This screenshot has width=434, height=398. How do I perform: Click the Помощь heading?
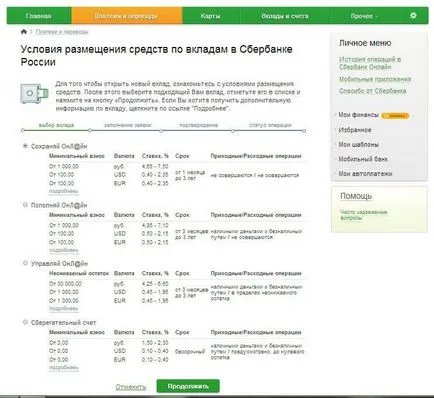(x=356, y=196)
